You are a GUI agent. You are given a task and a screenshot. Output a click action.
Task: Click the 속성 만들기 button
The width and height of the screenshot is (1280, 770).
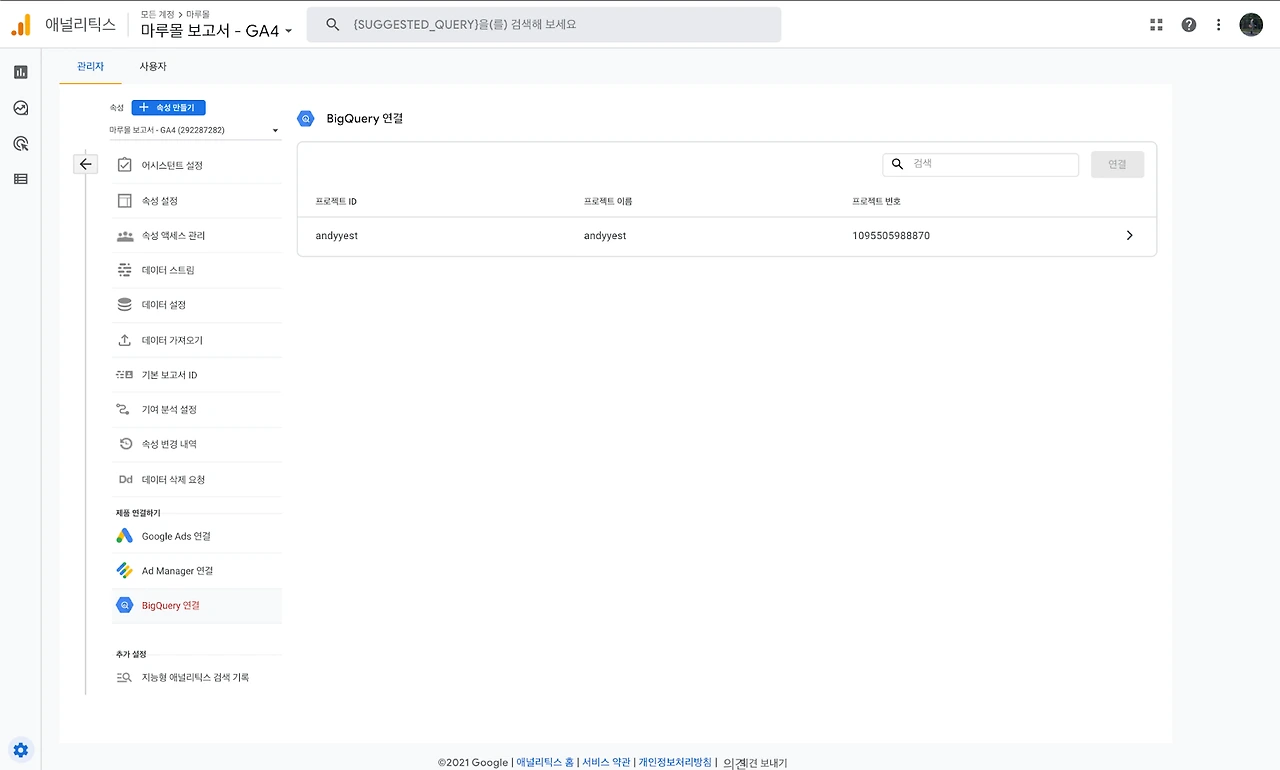click(x=168, y=107)
